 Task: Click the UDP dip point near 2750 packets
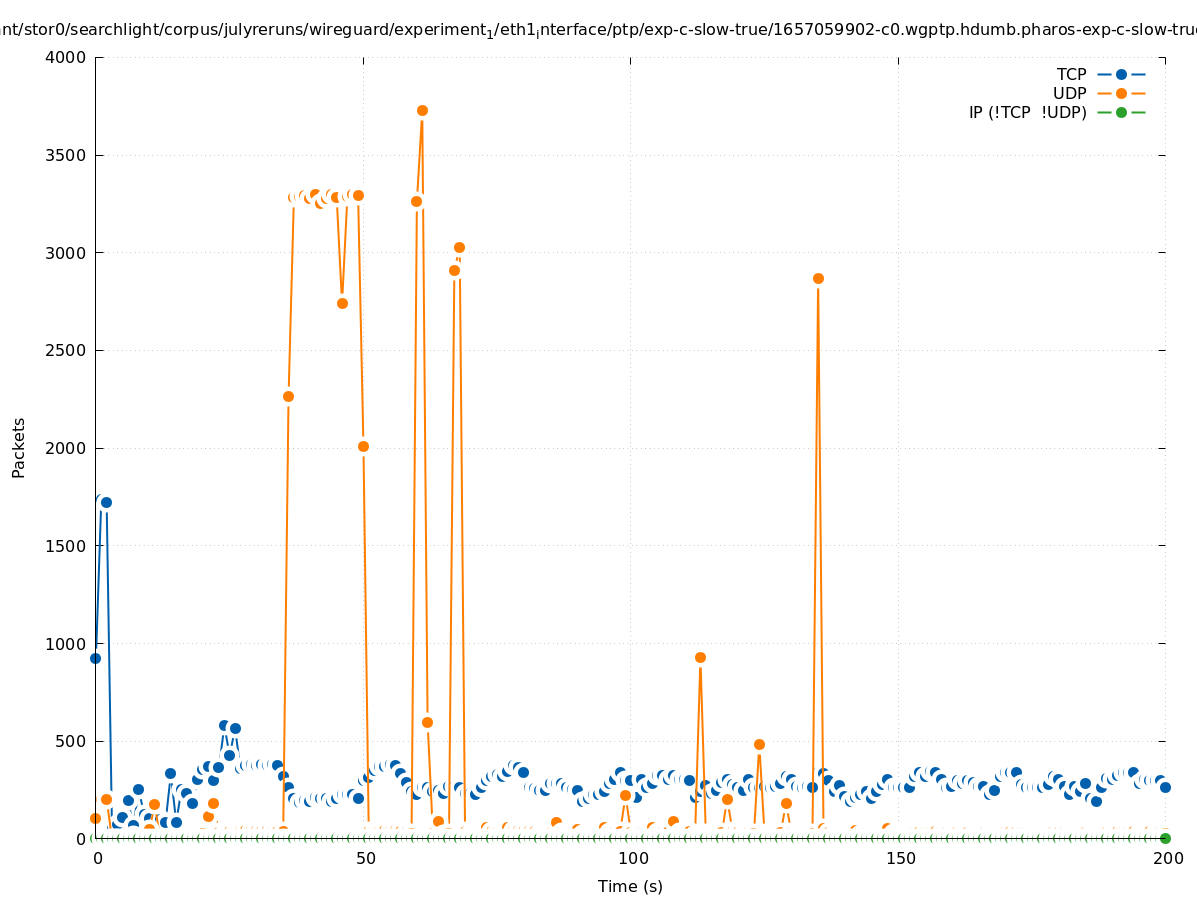coord(342,303)
